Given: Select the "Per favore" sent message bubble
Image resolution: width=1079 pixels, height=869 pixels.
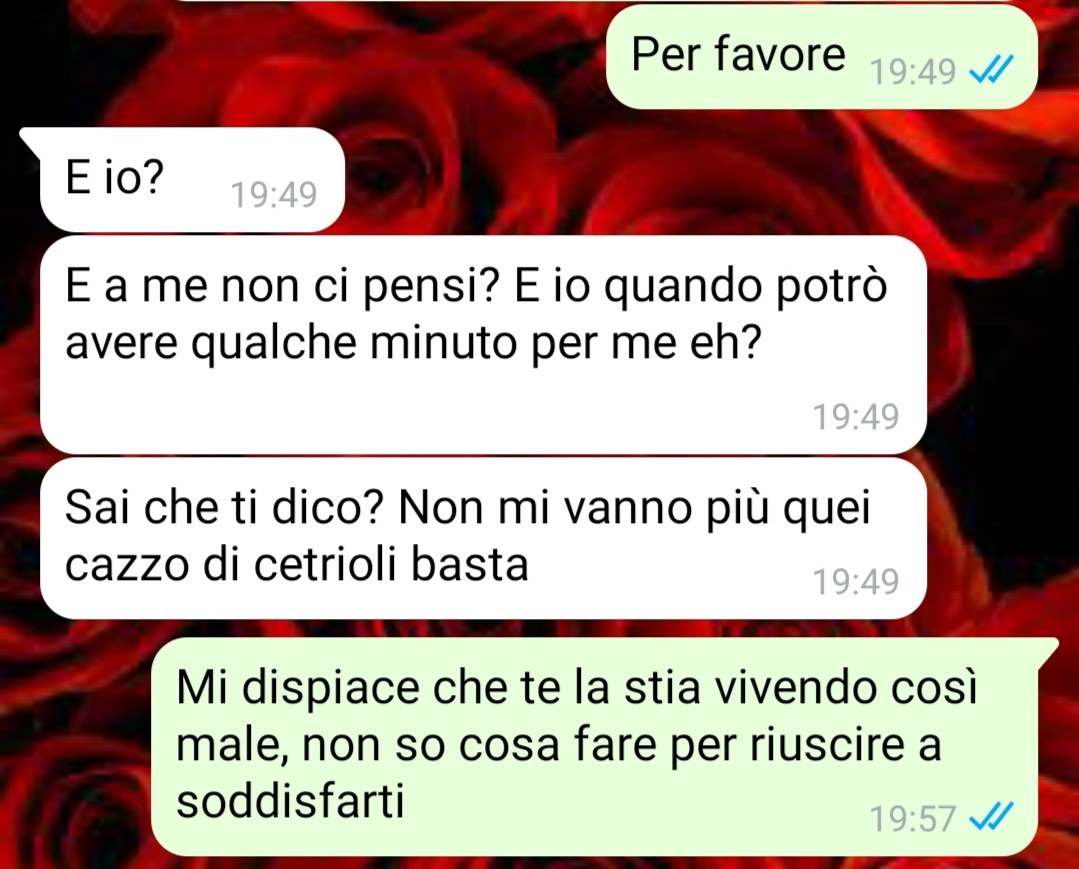Looking at the screenshot, I should (x=822, y=56).
